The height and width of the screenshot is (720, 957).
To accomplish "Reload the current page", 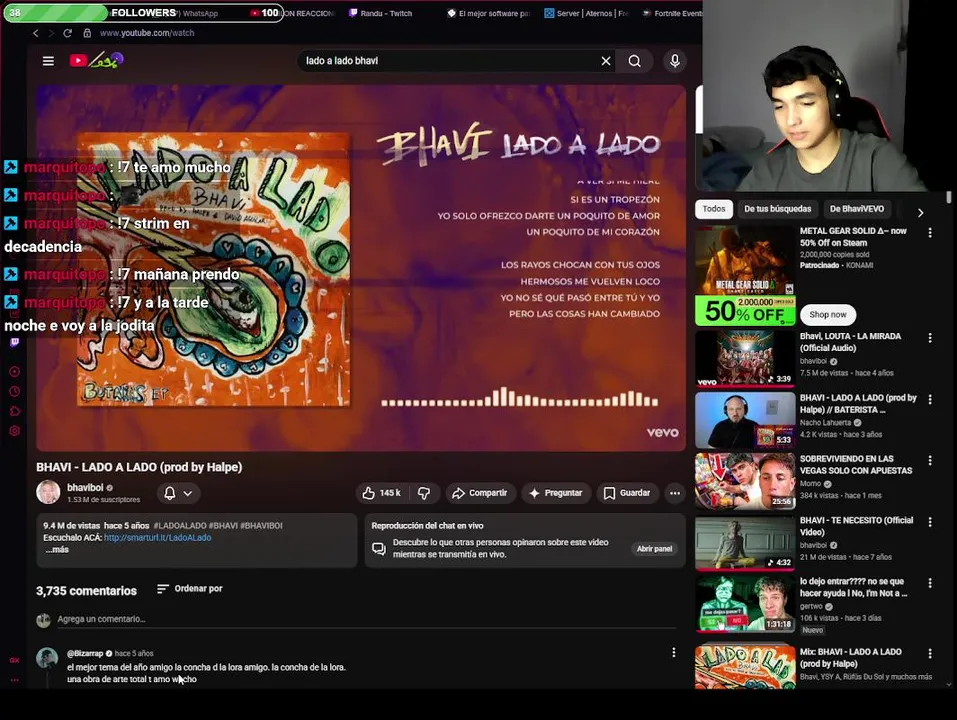I will click(67, 33).
